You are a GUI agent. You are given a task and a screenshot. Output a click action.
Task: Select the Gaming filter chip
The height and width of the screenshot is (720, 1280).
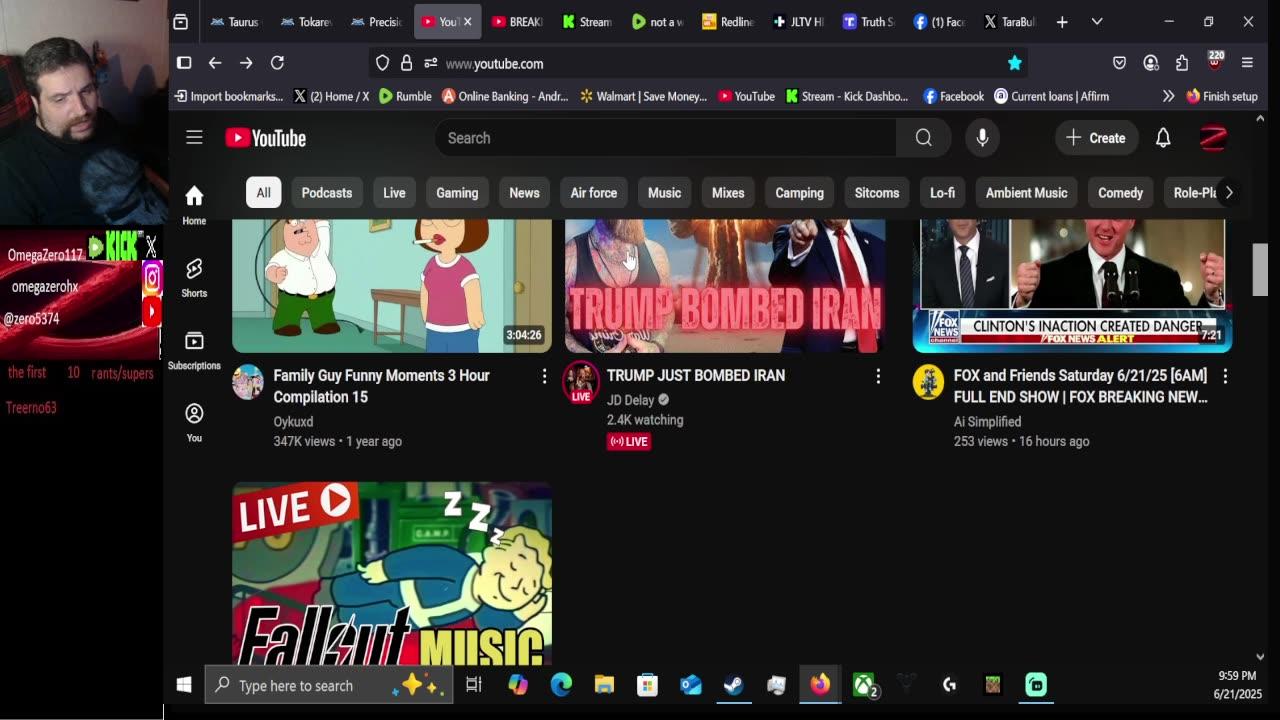tap(457, 192)
